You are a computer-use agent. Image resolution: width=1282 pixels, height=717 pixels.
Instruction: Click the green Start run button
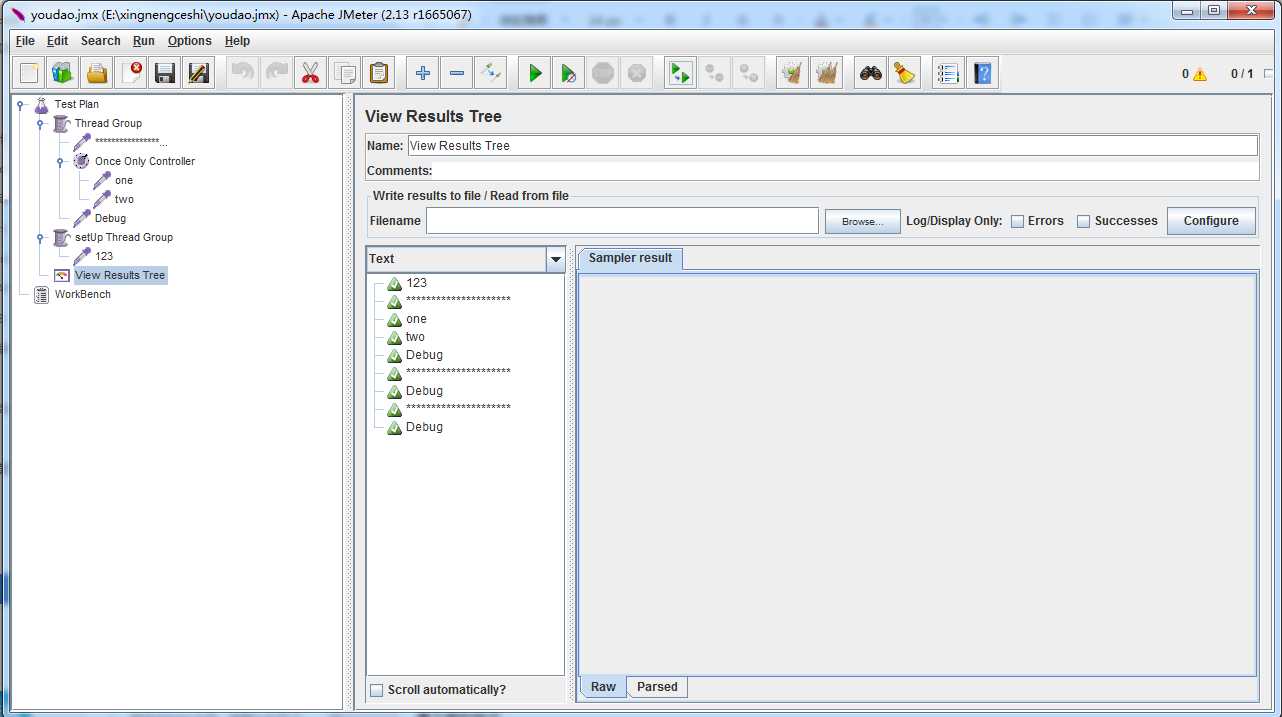click(x=535, y=73)
